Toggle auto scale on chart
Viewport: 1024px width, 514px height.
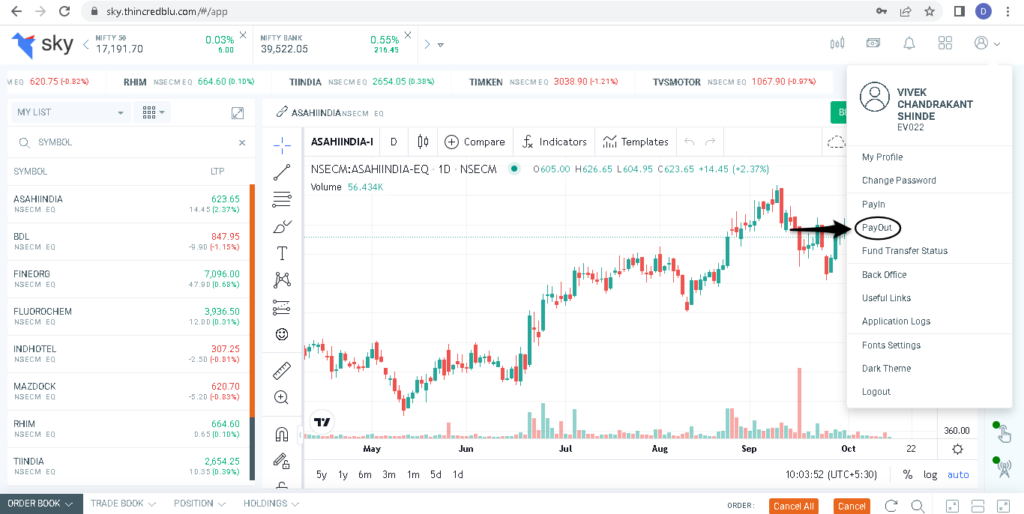[958, 475]
